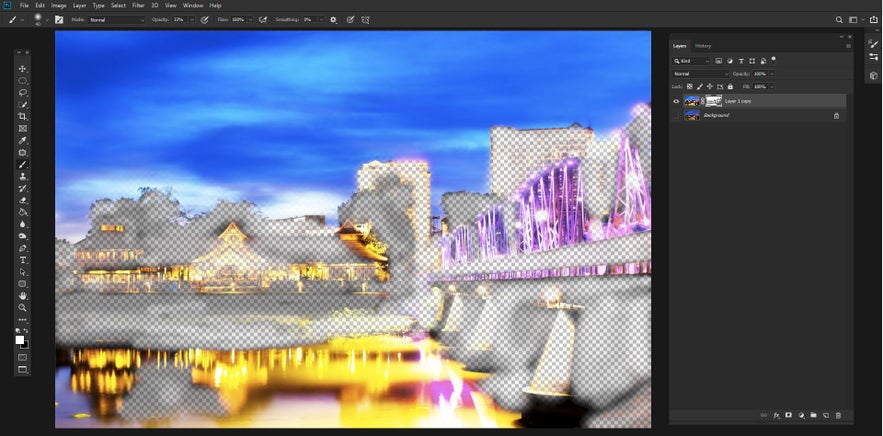Delete the selected layer trash icon
Viewport: 883px width, 436px height.
[838, 415]
